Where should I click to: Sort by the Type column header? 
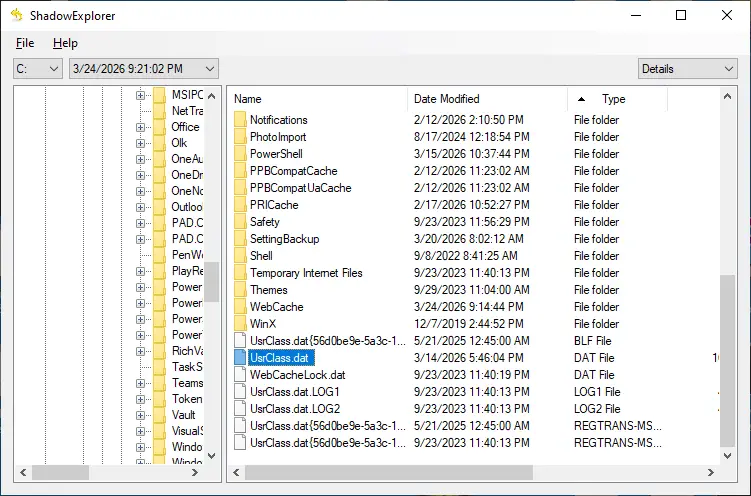[617, 99]
